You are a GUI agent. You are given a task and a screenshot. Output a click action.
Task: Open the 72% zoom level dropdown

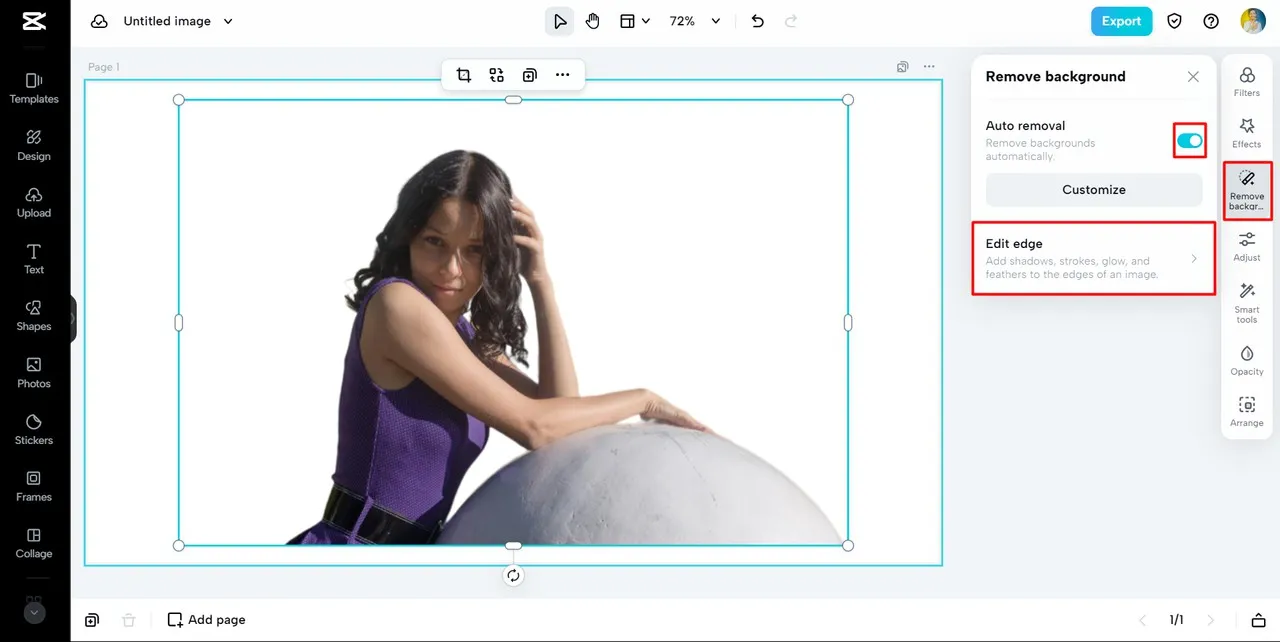coord(694,20)
